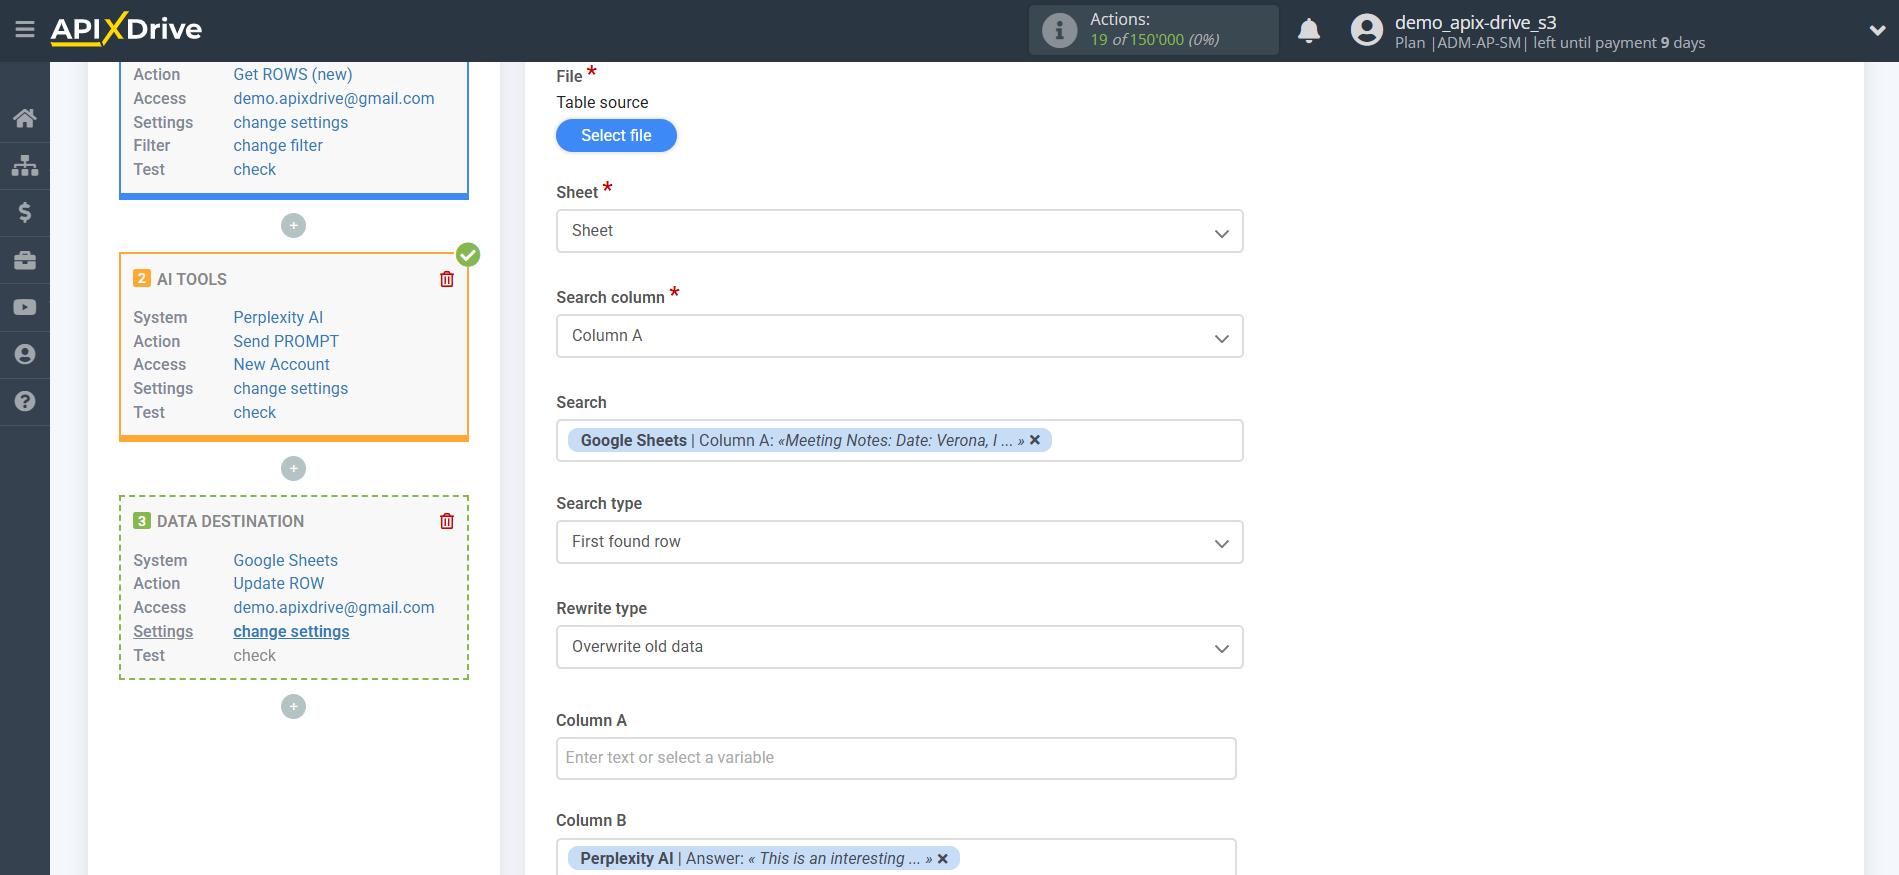Click the Send PROMPT action link
The image size is (1899, 875).
click(x=286, y=341)
